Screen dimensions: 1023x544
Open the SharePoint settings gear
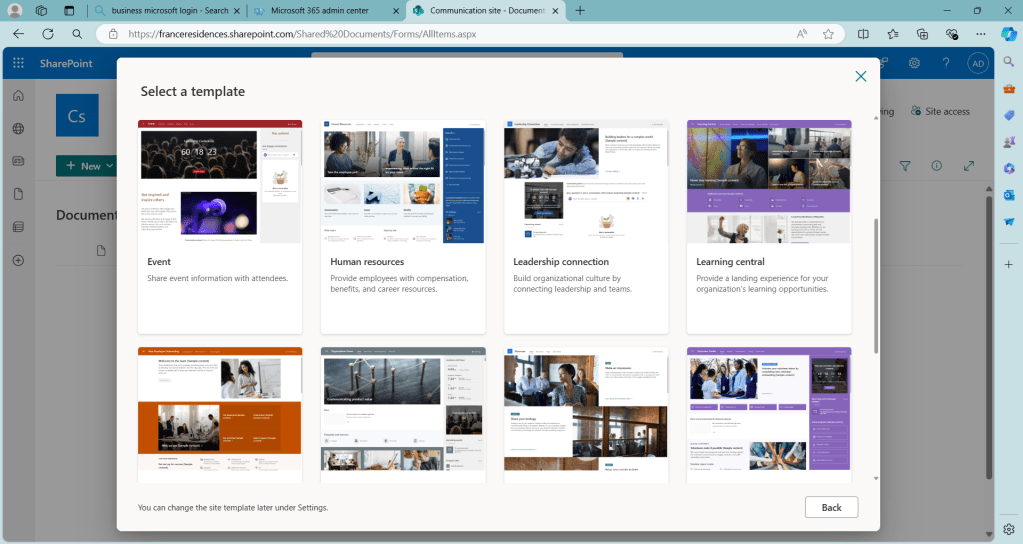pyautogui.click(x=914, y=63)
